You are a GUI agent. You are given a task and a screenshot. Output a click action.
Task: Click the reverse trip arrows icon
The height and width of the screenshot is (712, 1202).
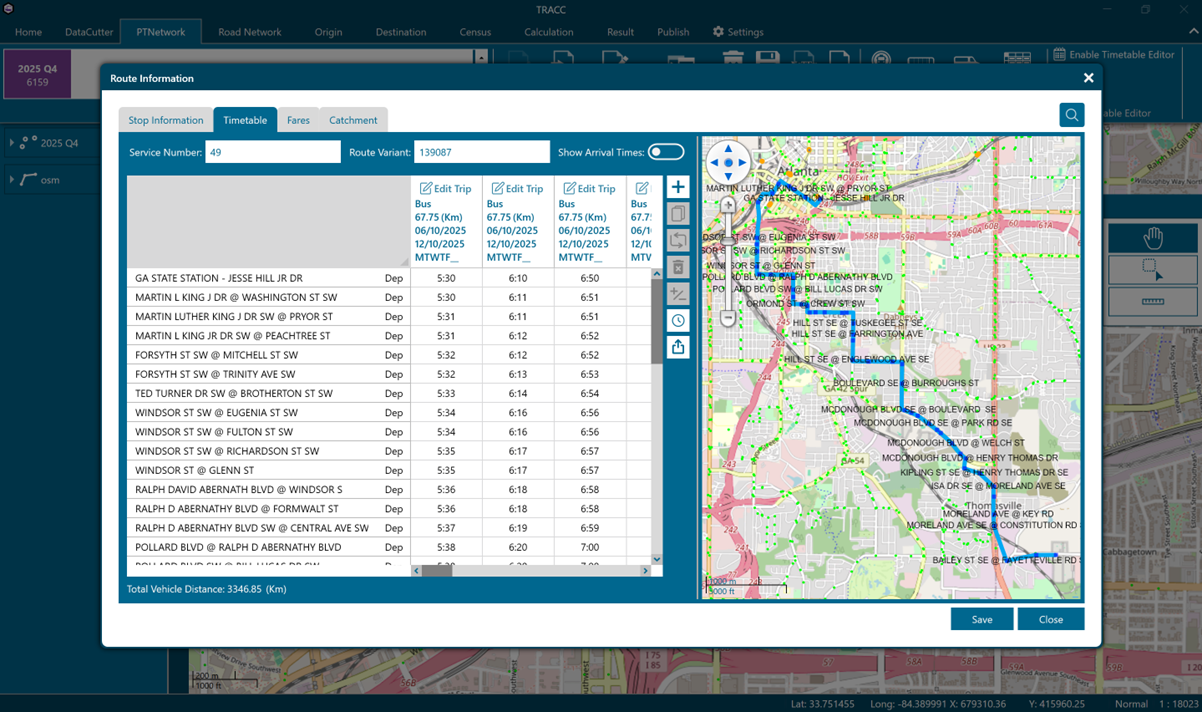coord(678,241)
